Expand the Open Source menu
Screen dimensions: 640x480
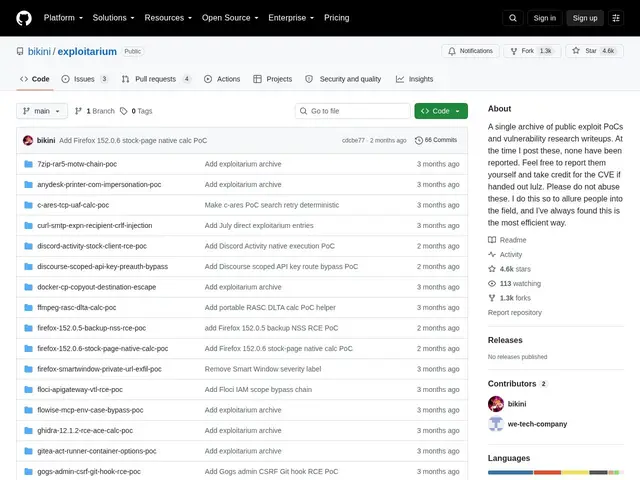tap(230, 18)
